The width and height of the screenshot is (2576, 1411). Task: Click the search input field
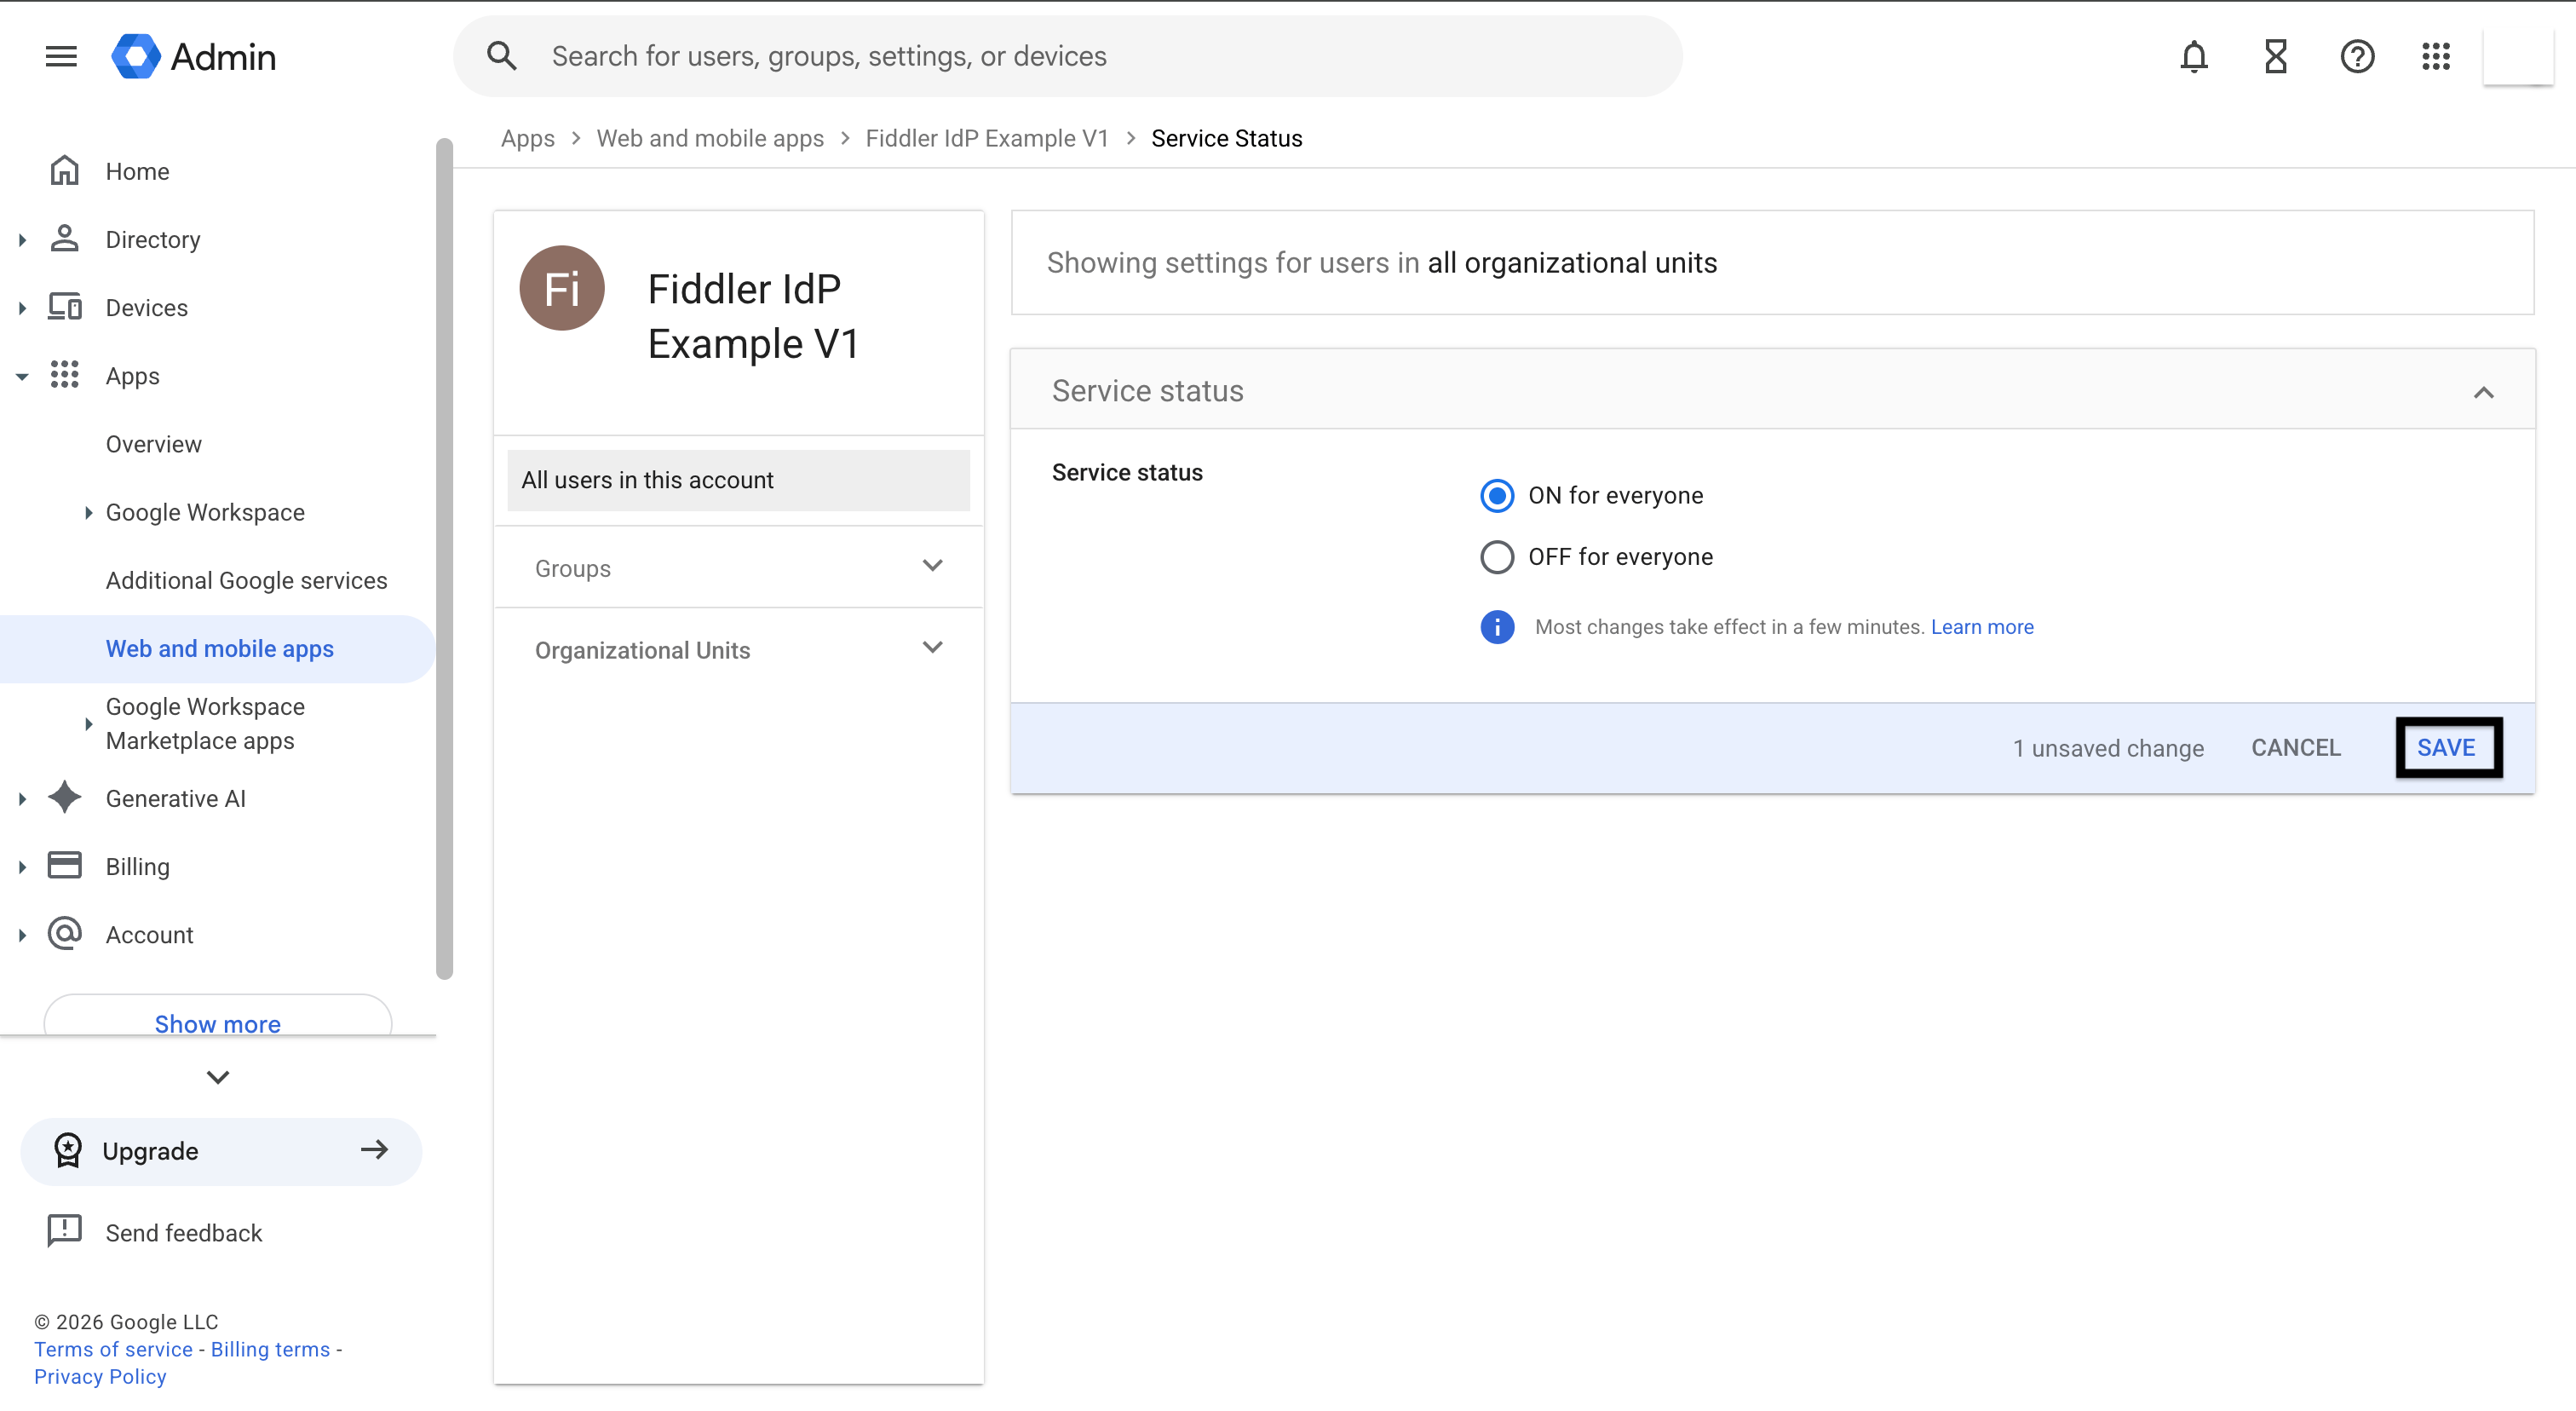(1067, 56)
